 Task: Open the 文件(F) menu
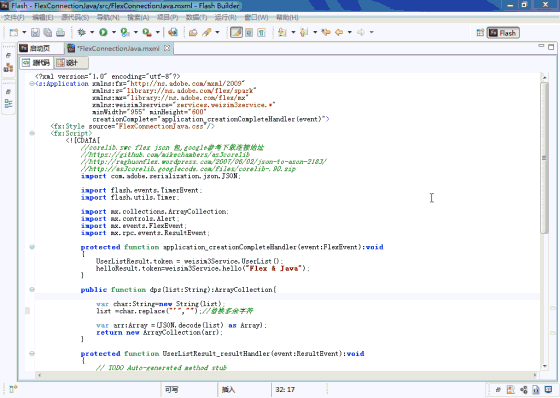click(14, 17)
